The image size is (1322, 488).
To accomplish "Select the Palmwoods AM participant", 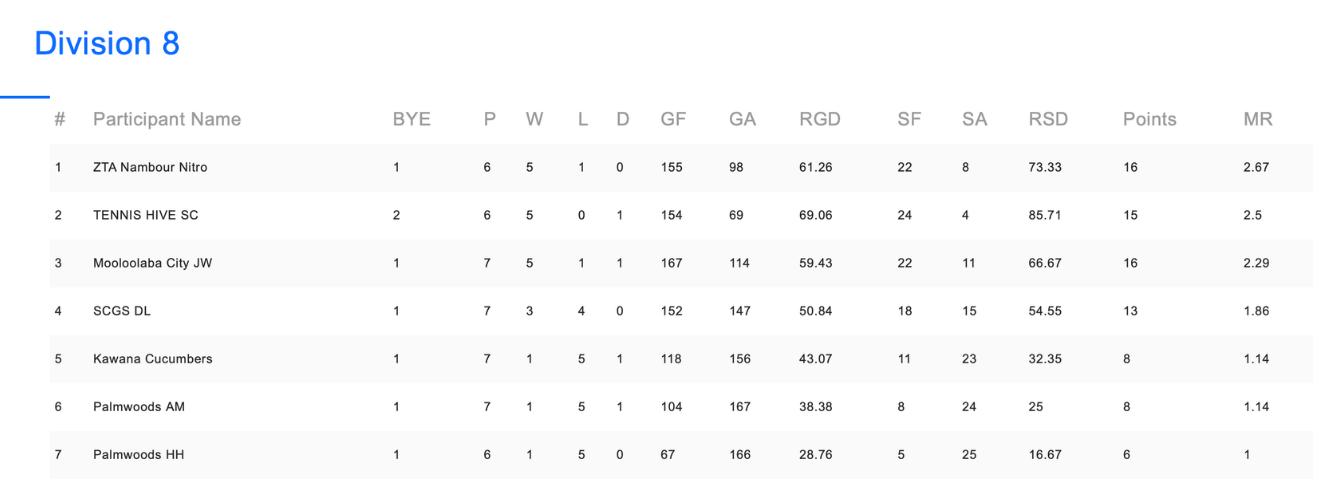I will tap(139, 407).
